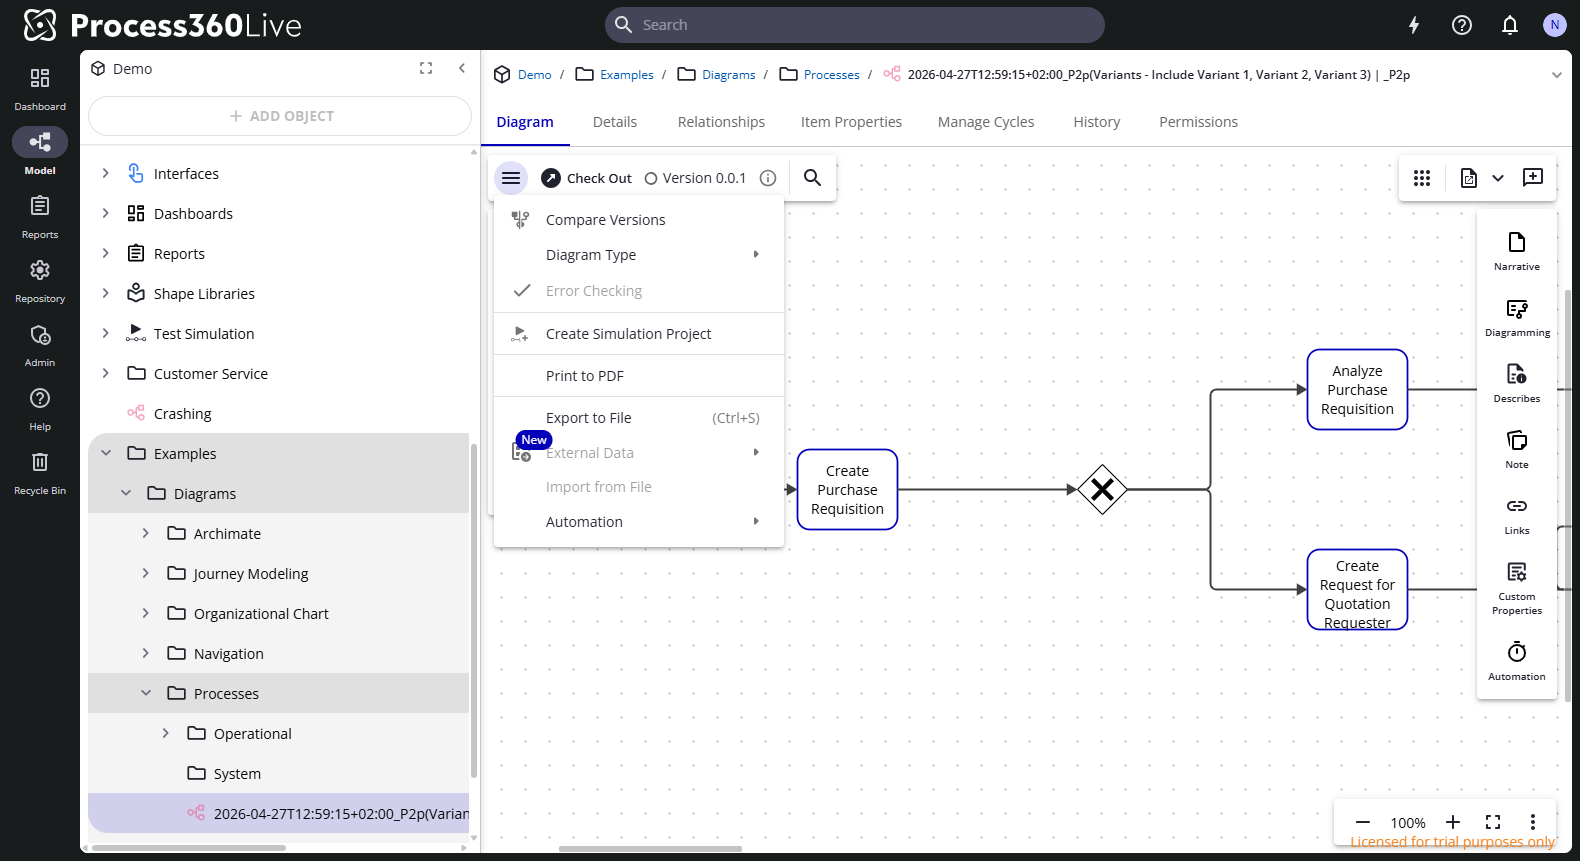Screen dimensions: 1580x861
Task: Expand the Customer Service folder
Action: point(106,373)
